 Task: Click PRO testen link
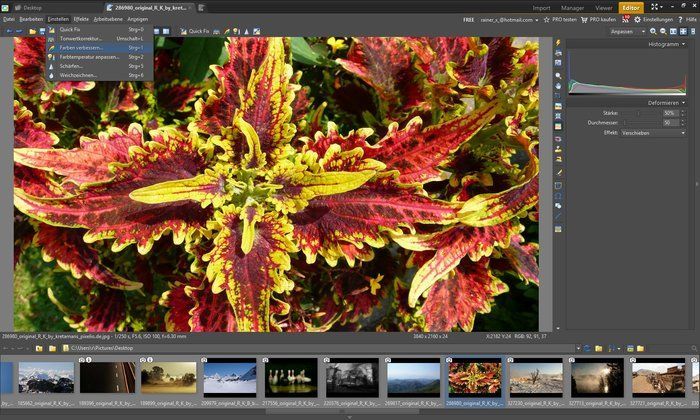point(560,20)
